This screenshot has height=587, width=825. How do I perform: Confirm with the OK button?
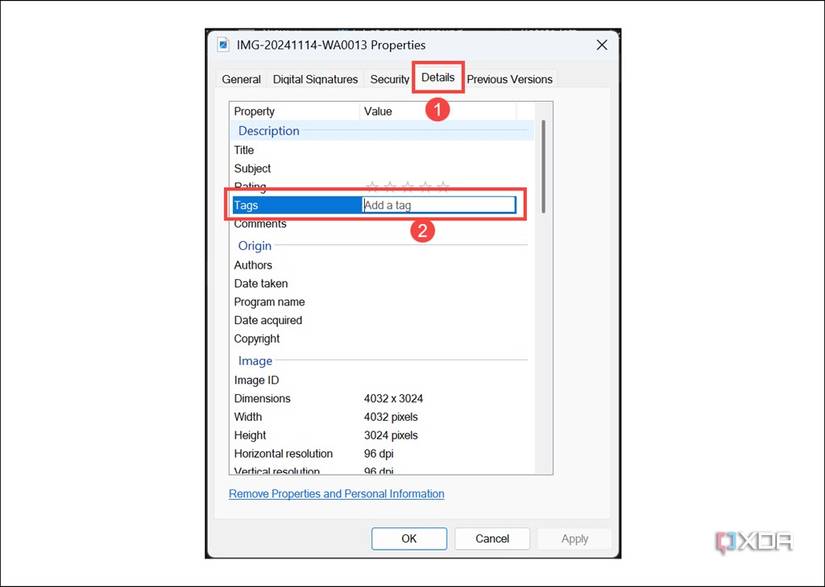pos(409,539)
